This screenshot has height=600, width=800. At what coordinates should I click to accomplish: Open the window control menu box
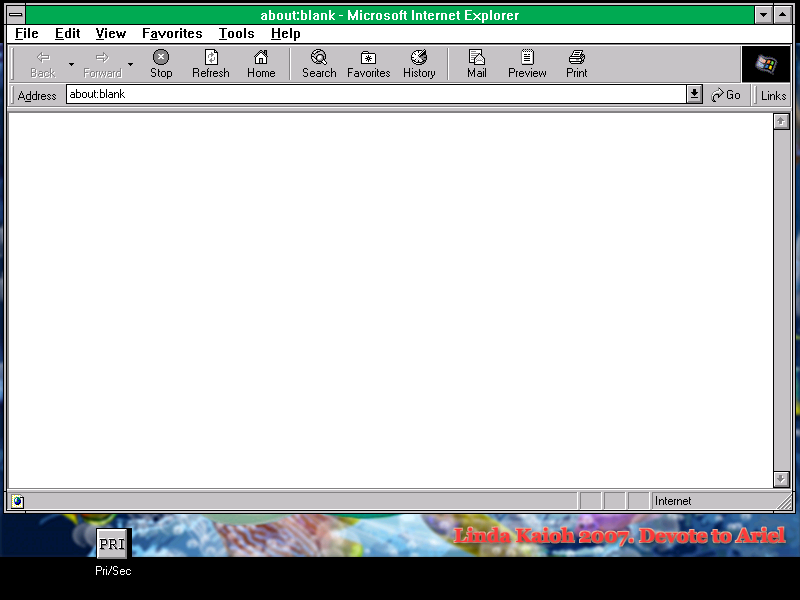tap(16, 15)
